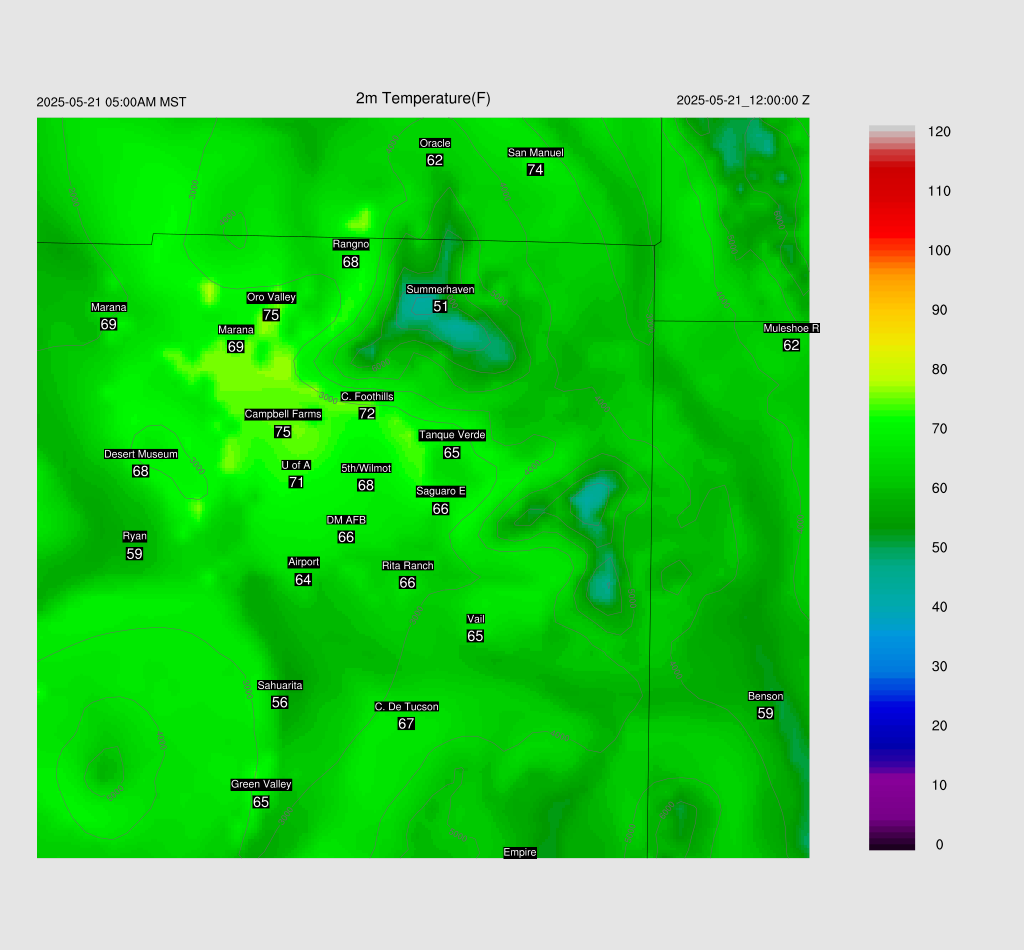Click San Manuel's temperature value 74

click(x=535, y=170)
